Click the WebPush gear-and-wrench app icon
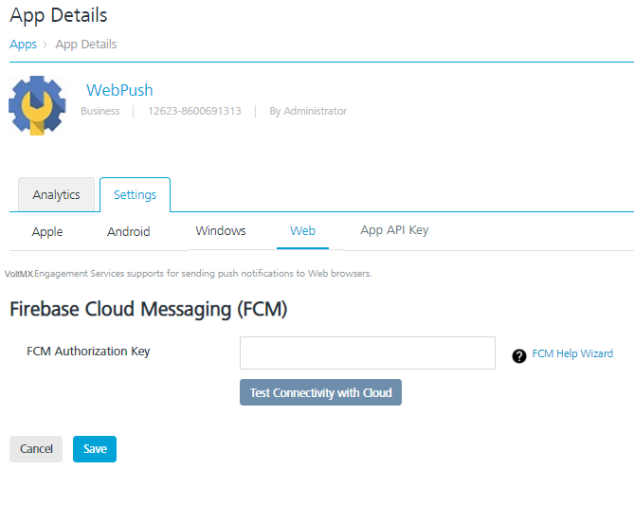634x506 pixels. coord(38,105)
